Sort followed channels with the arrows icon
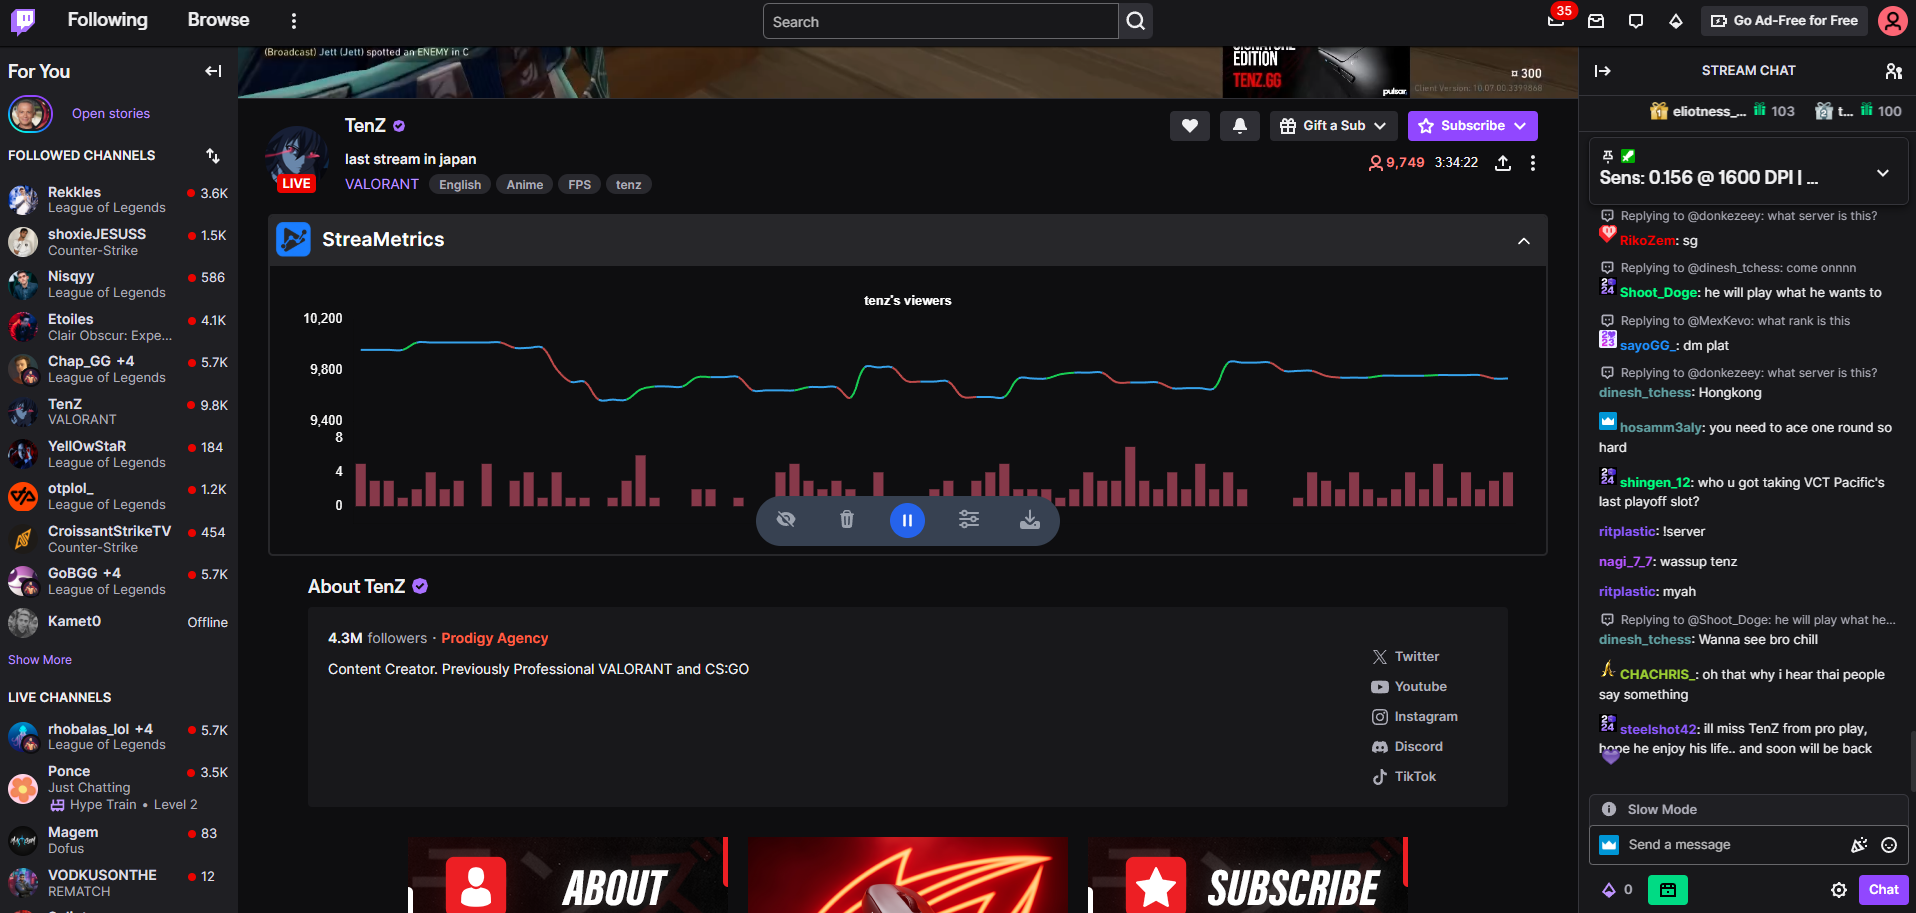The width and height of the screenshot is (1916, 913). point(213,156)
